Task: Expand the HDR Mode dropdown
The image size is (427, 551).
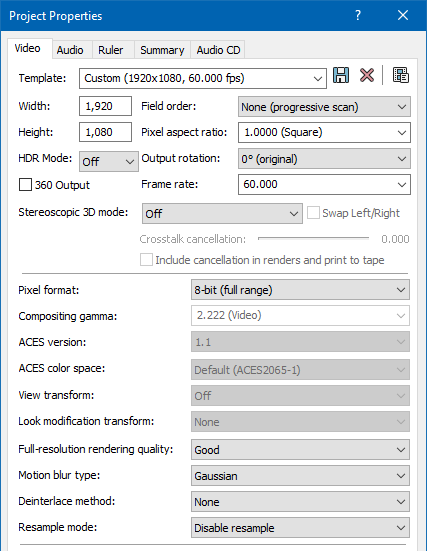Action: point(109,162)
